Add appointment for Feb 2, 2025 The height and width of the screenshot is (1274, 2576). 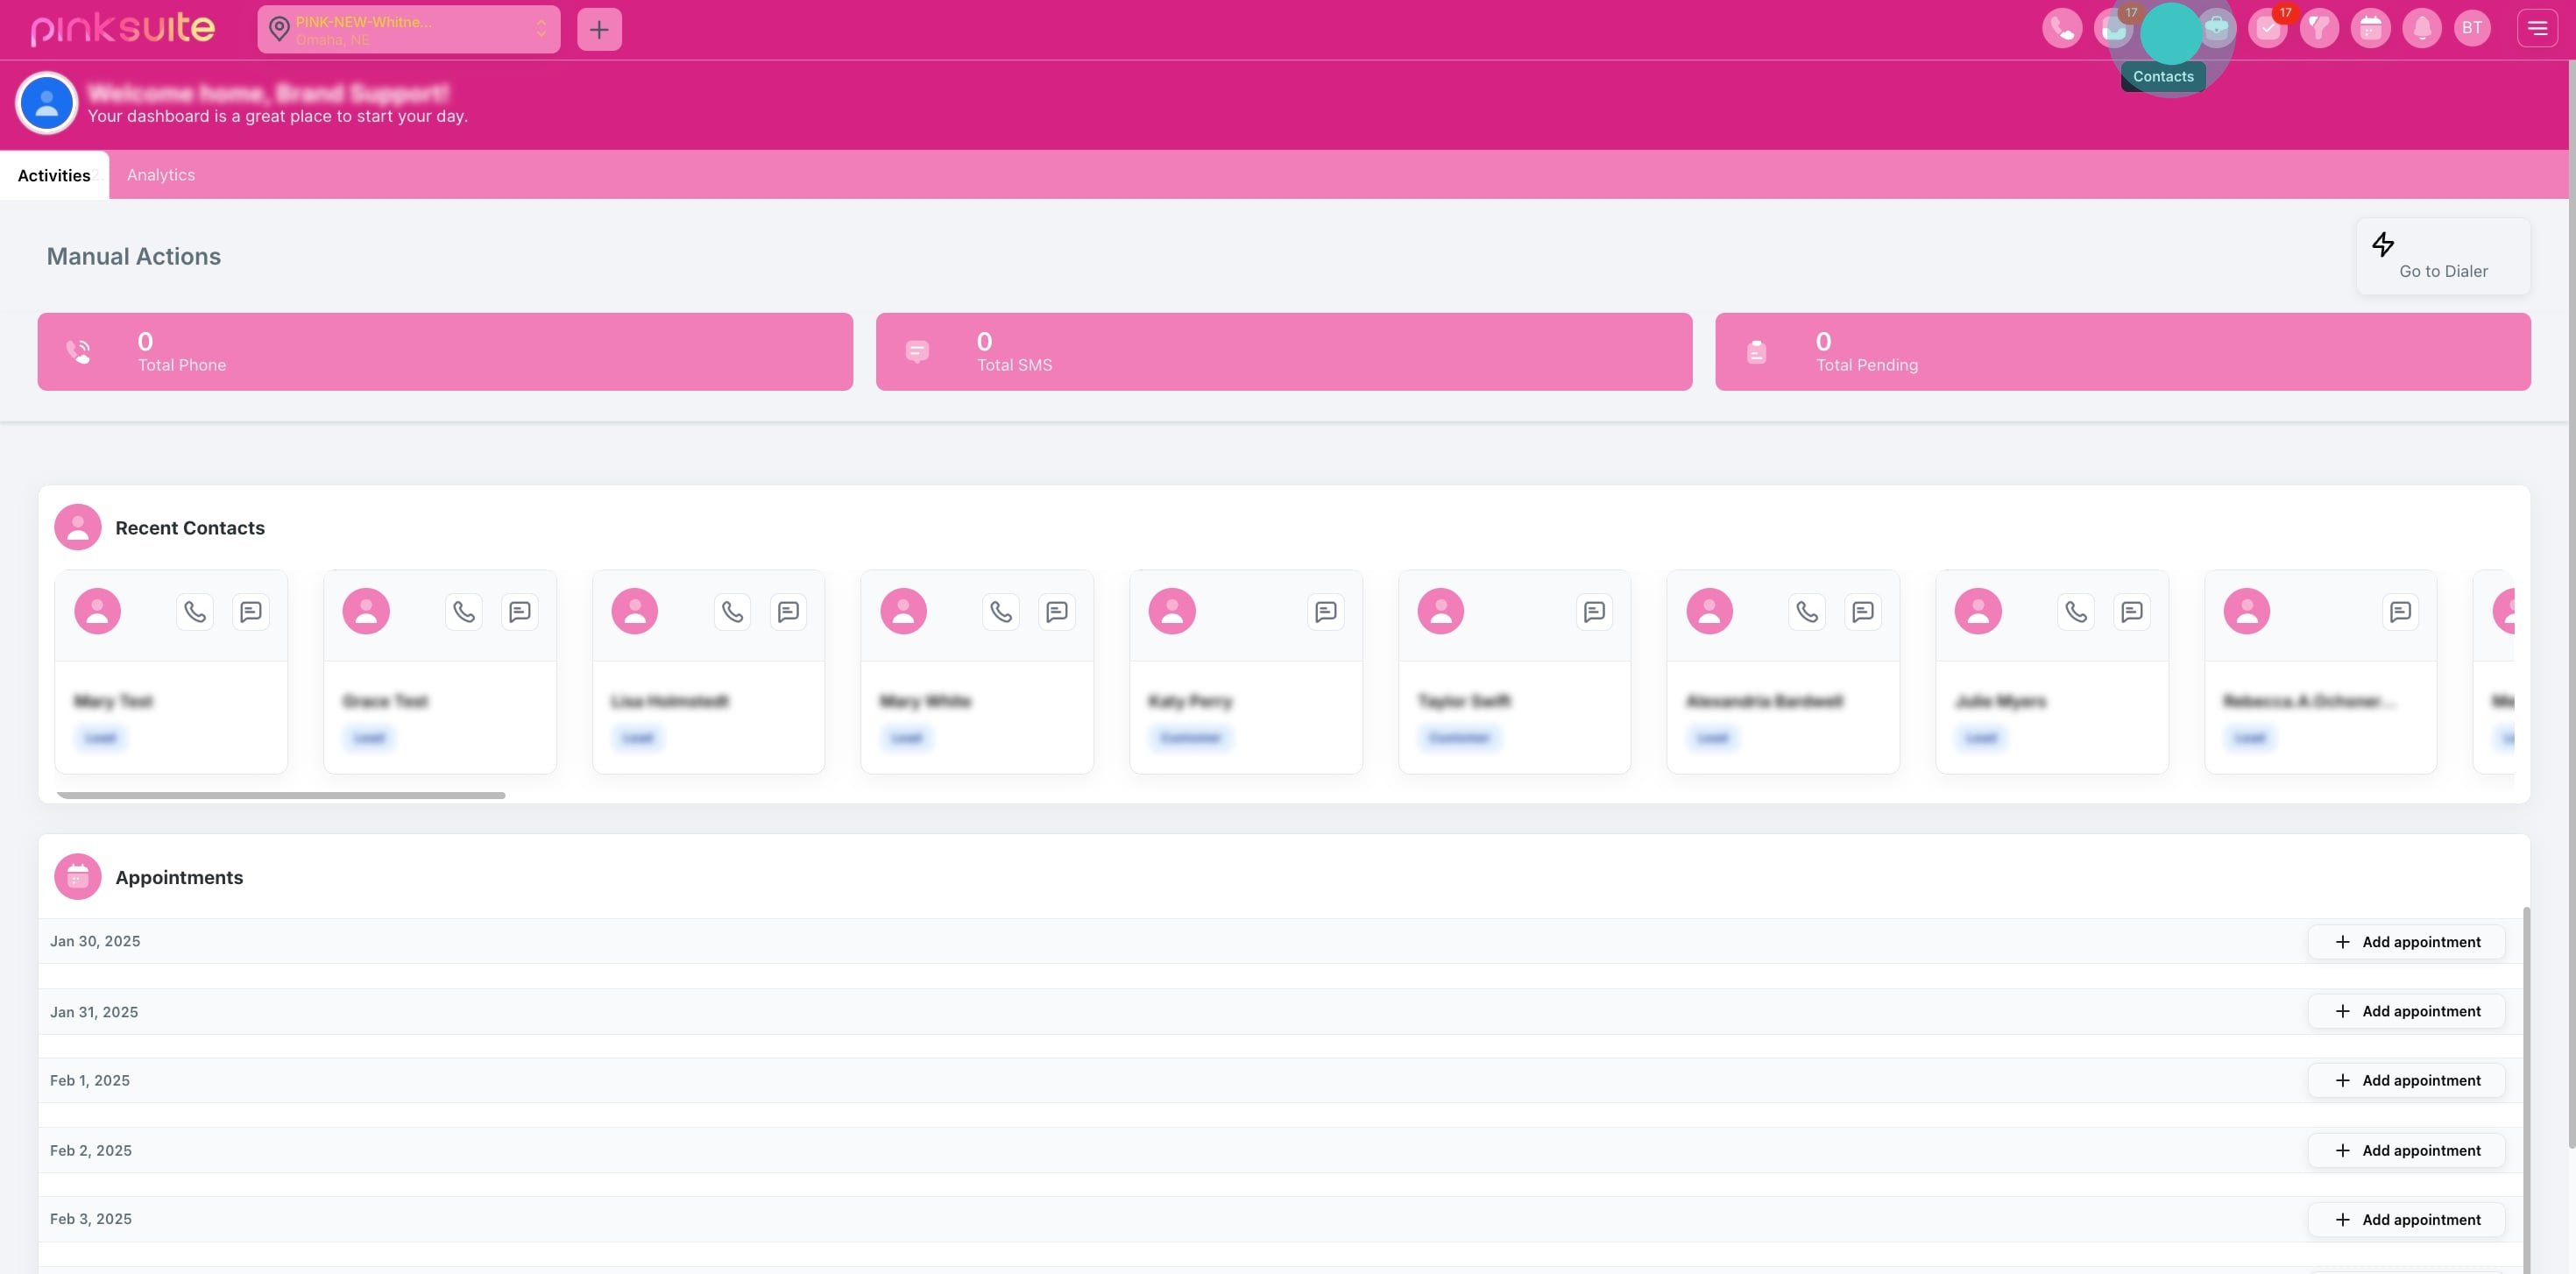click(x=2406, y=1150)
